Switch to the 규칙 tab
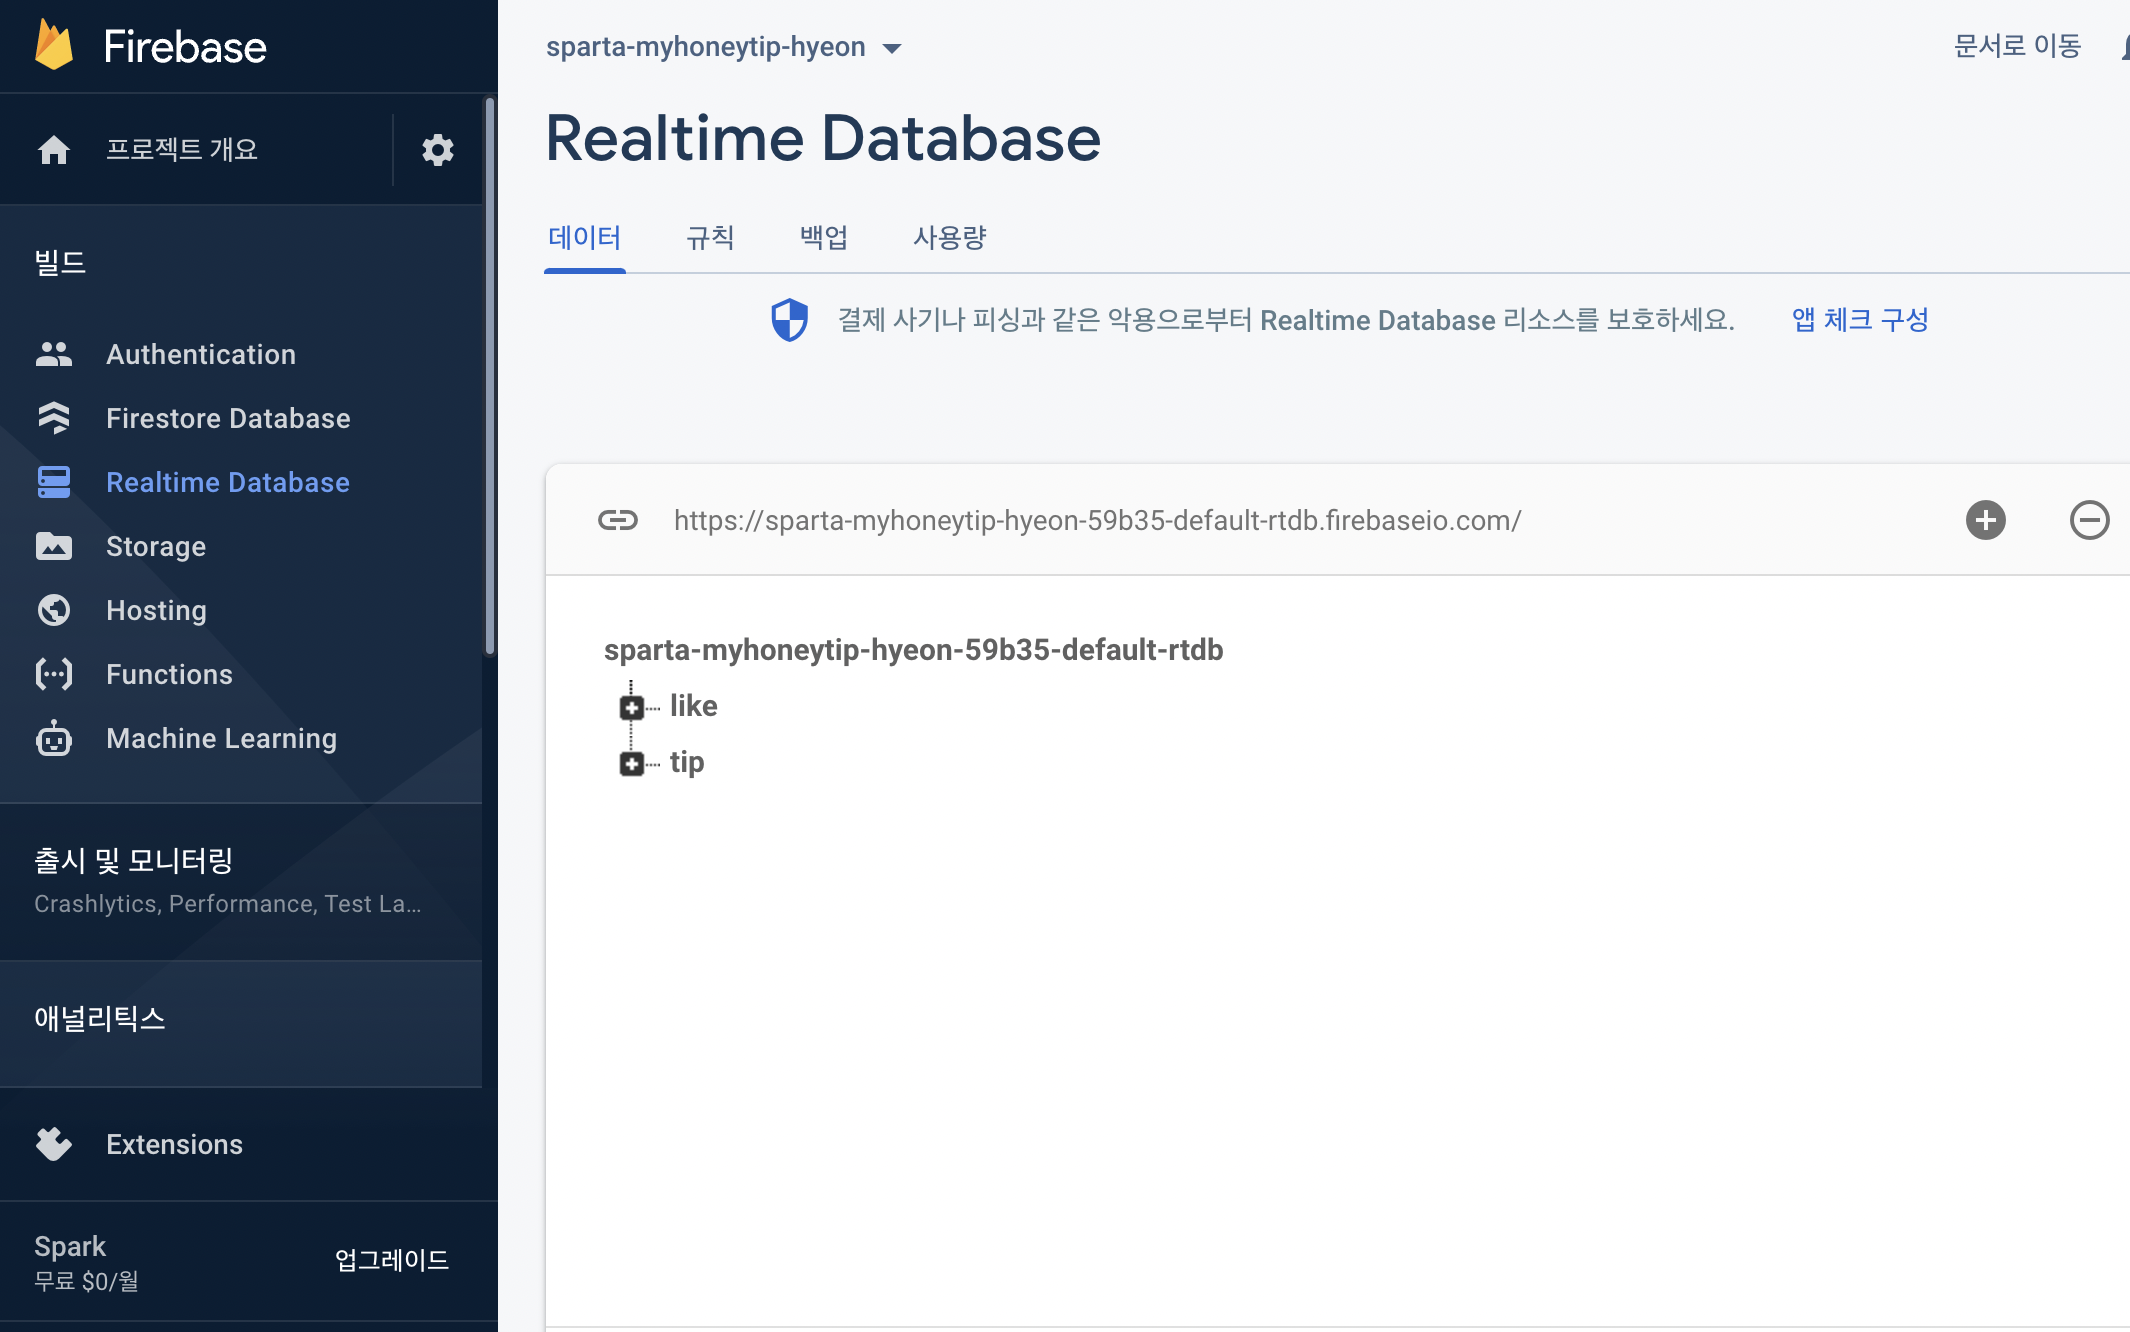The image size is (2130, 1332). 711,238
